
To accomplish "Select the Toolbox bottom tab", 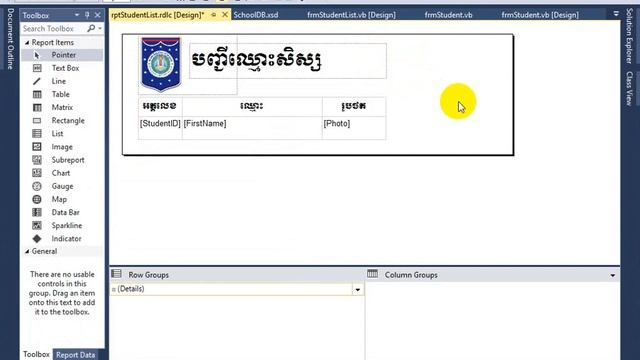I will pyautogui.click(x=36, y=354).
